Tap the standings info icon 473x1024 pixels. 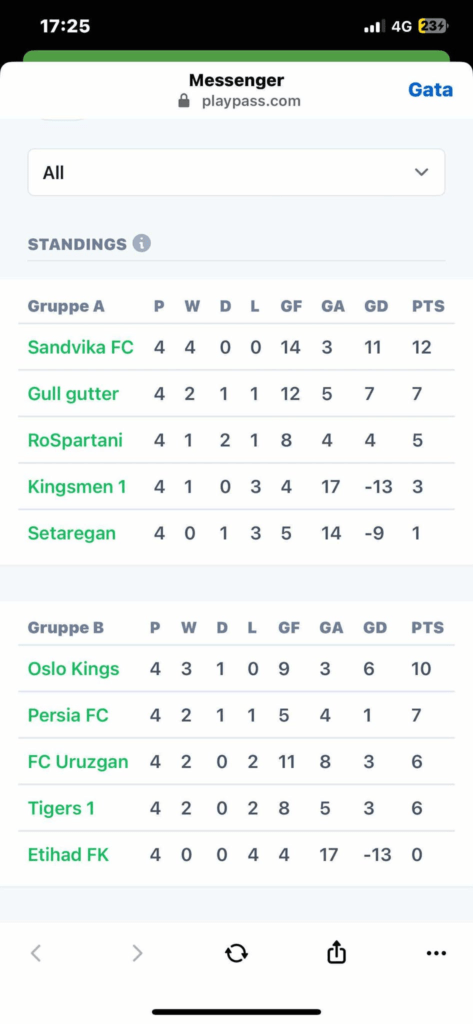[x=142, y=244]
